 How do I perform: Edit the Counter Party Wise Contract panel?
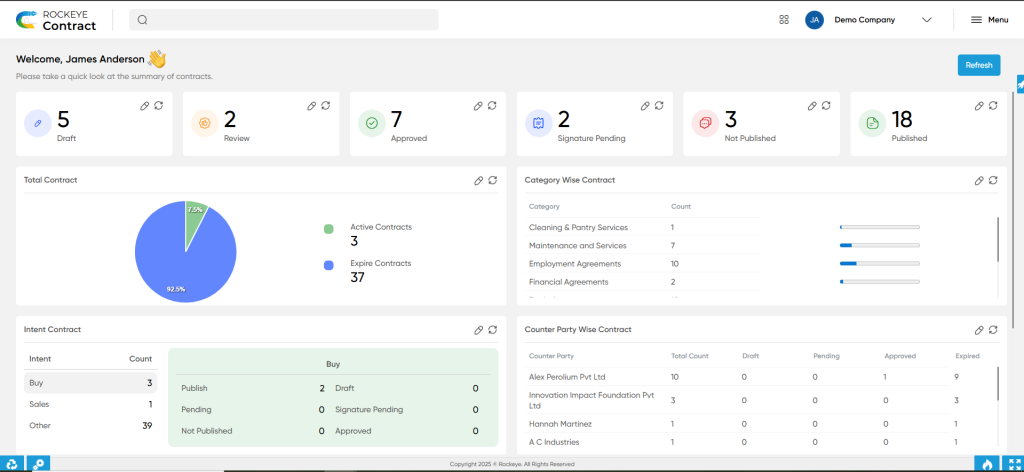coord(979,330)
